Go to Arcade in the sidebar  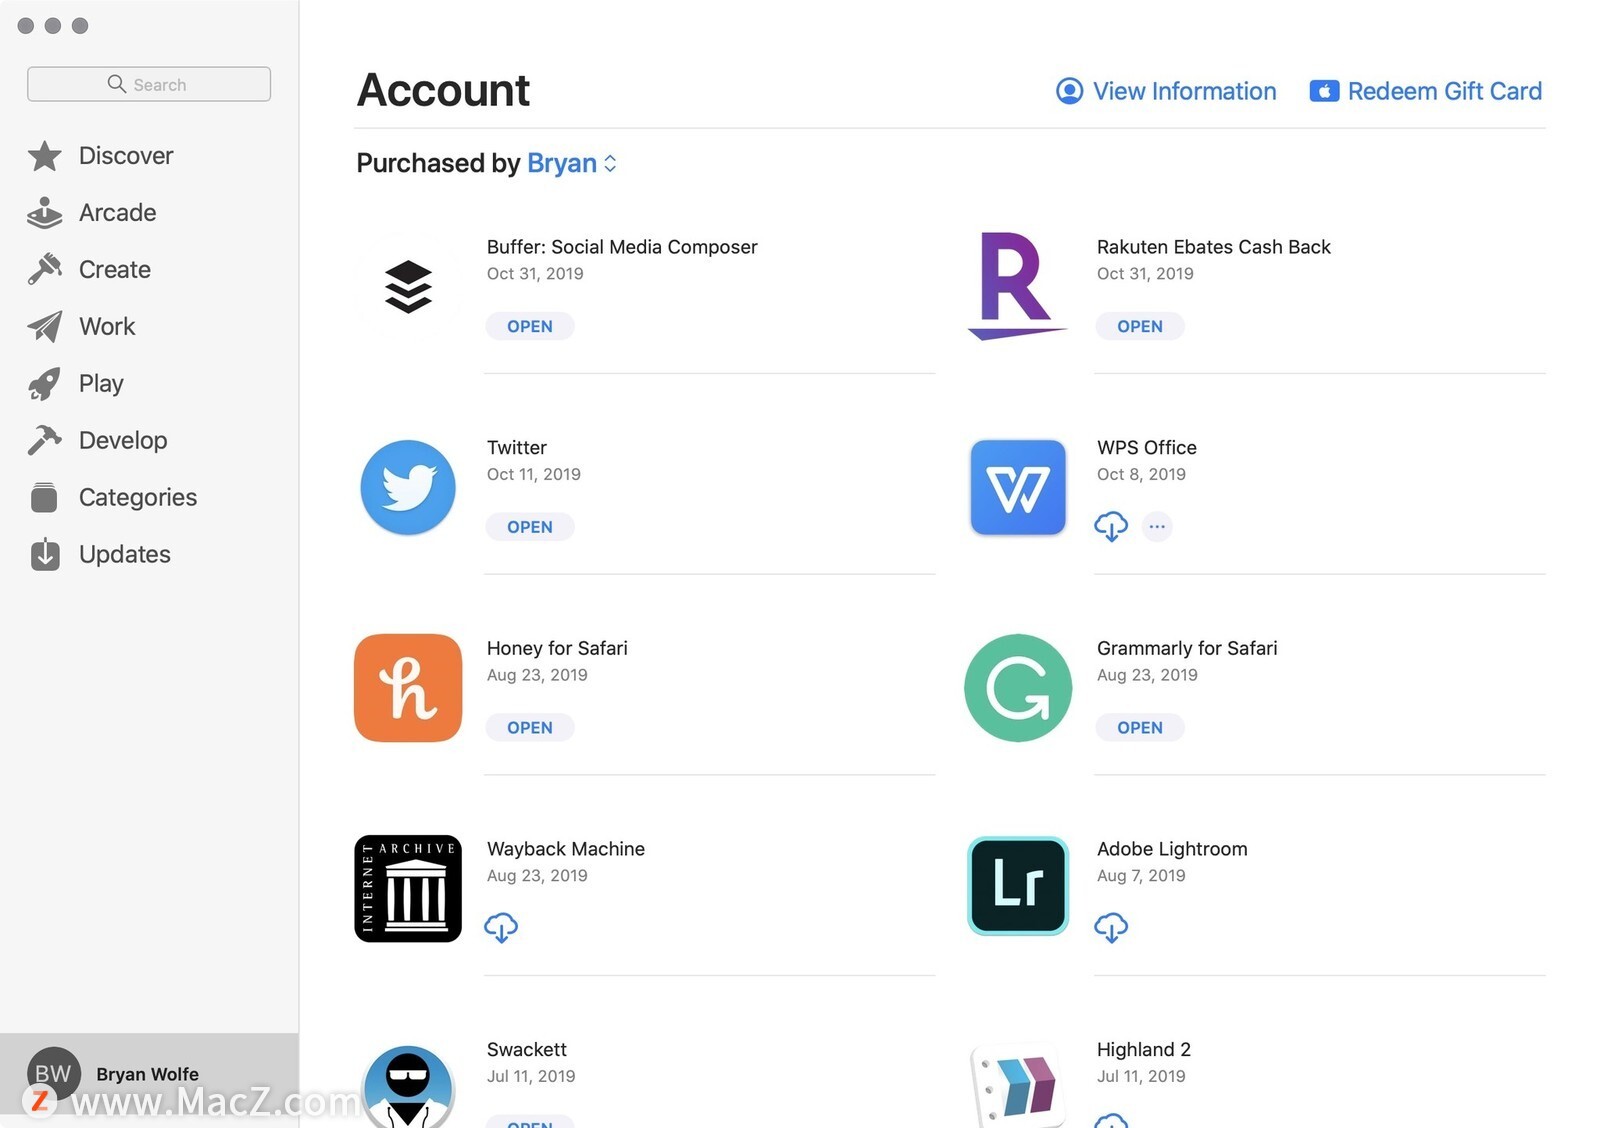pyautogui.click(x=117, y=213)
